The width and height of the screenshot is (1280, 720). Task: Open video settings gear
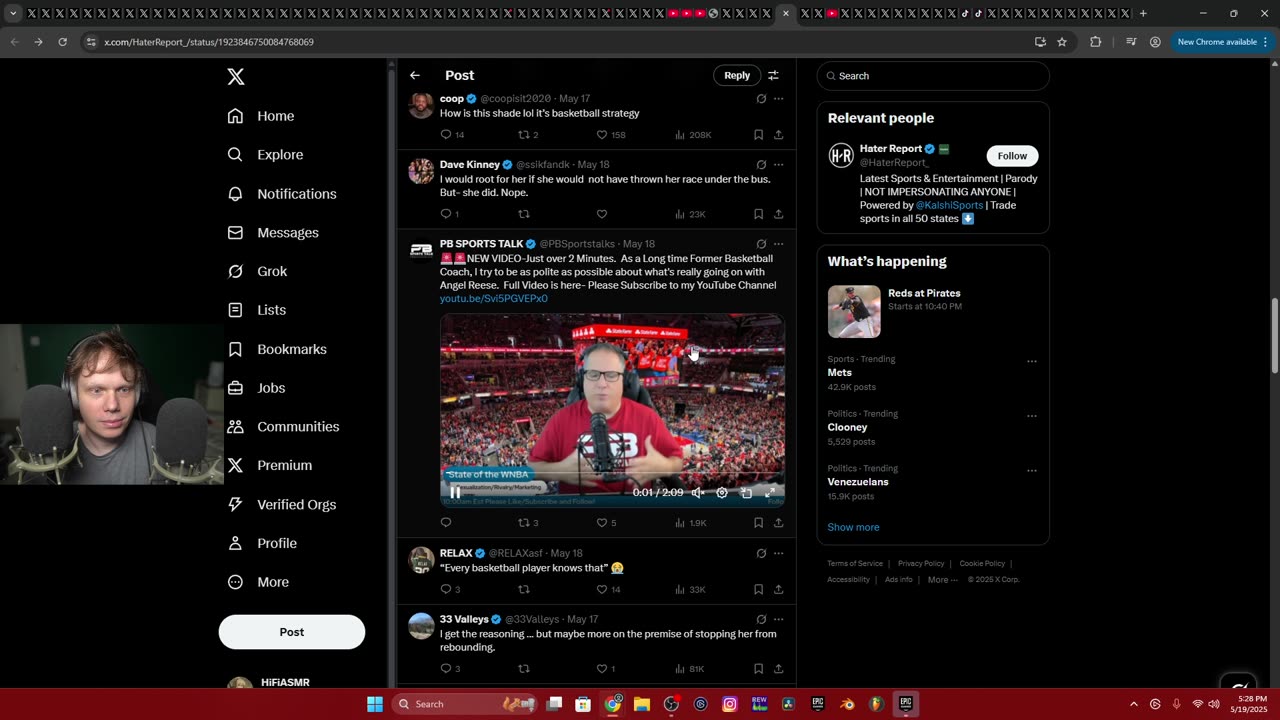click(722, 492)
